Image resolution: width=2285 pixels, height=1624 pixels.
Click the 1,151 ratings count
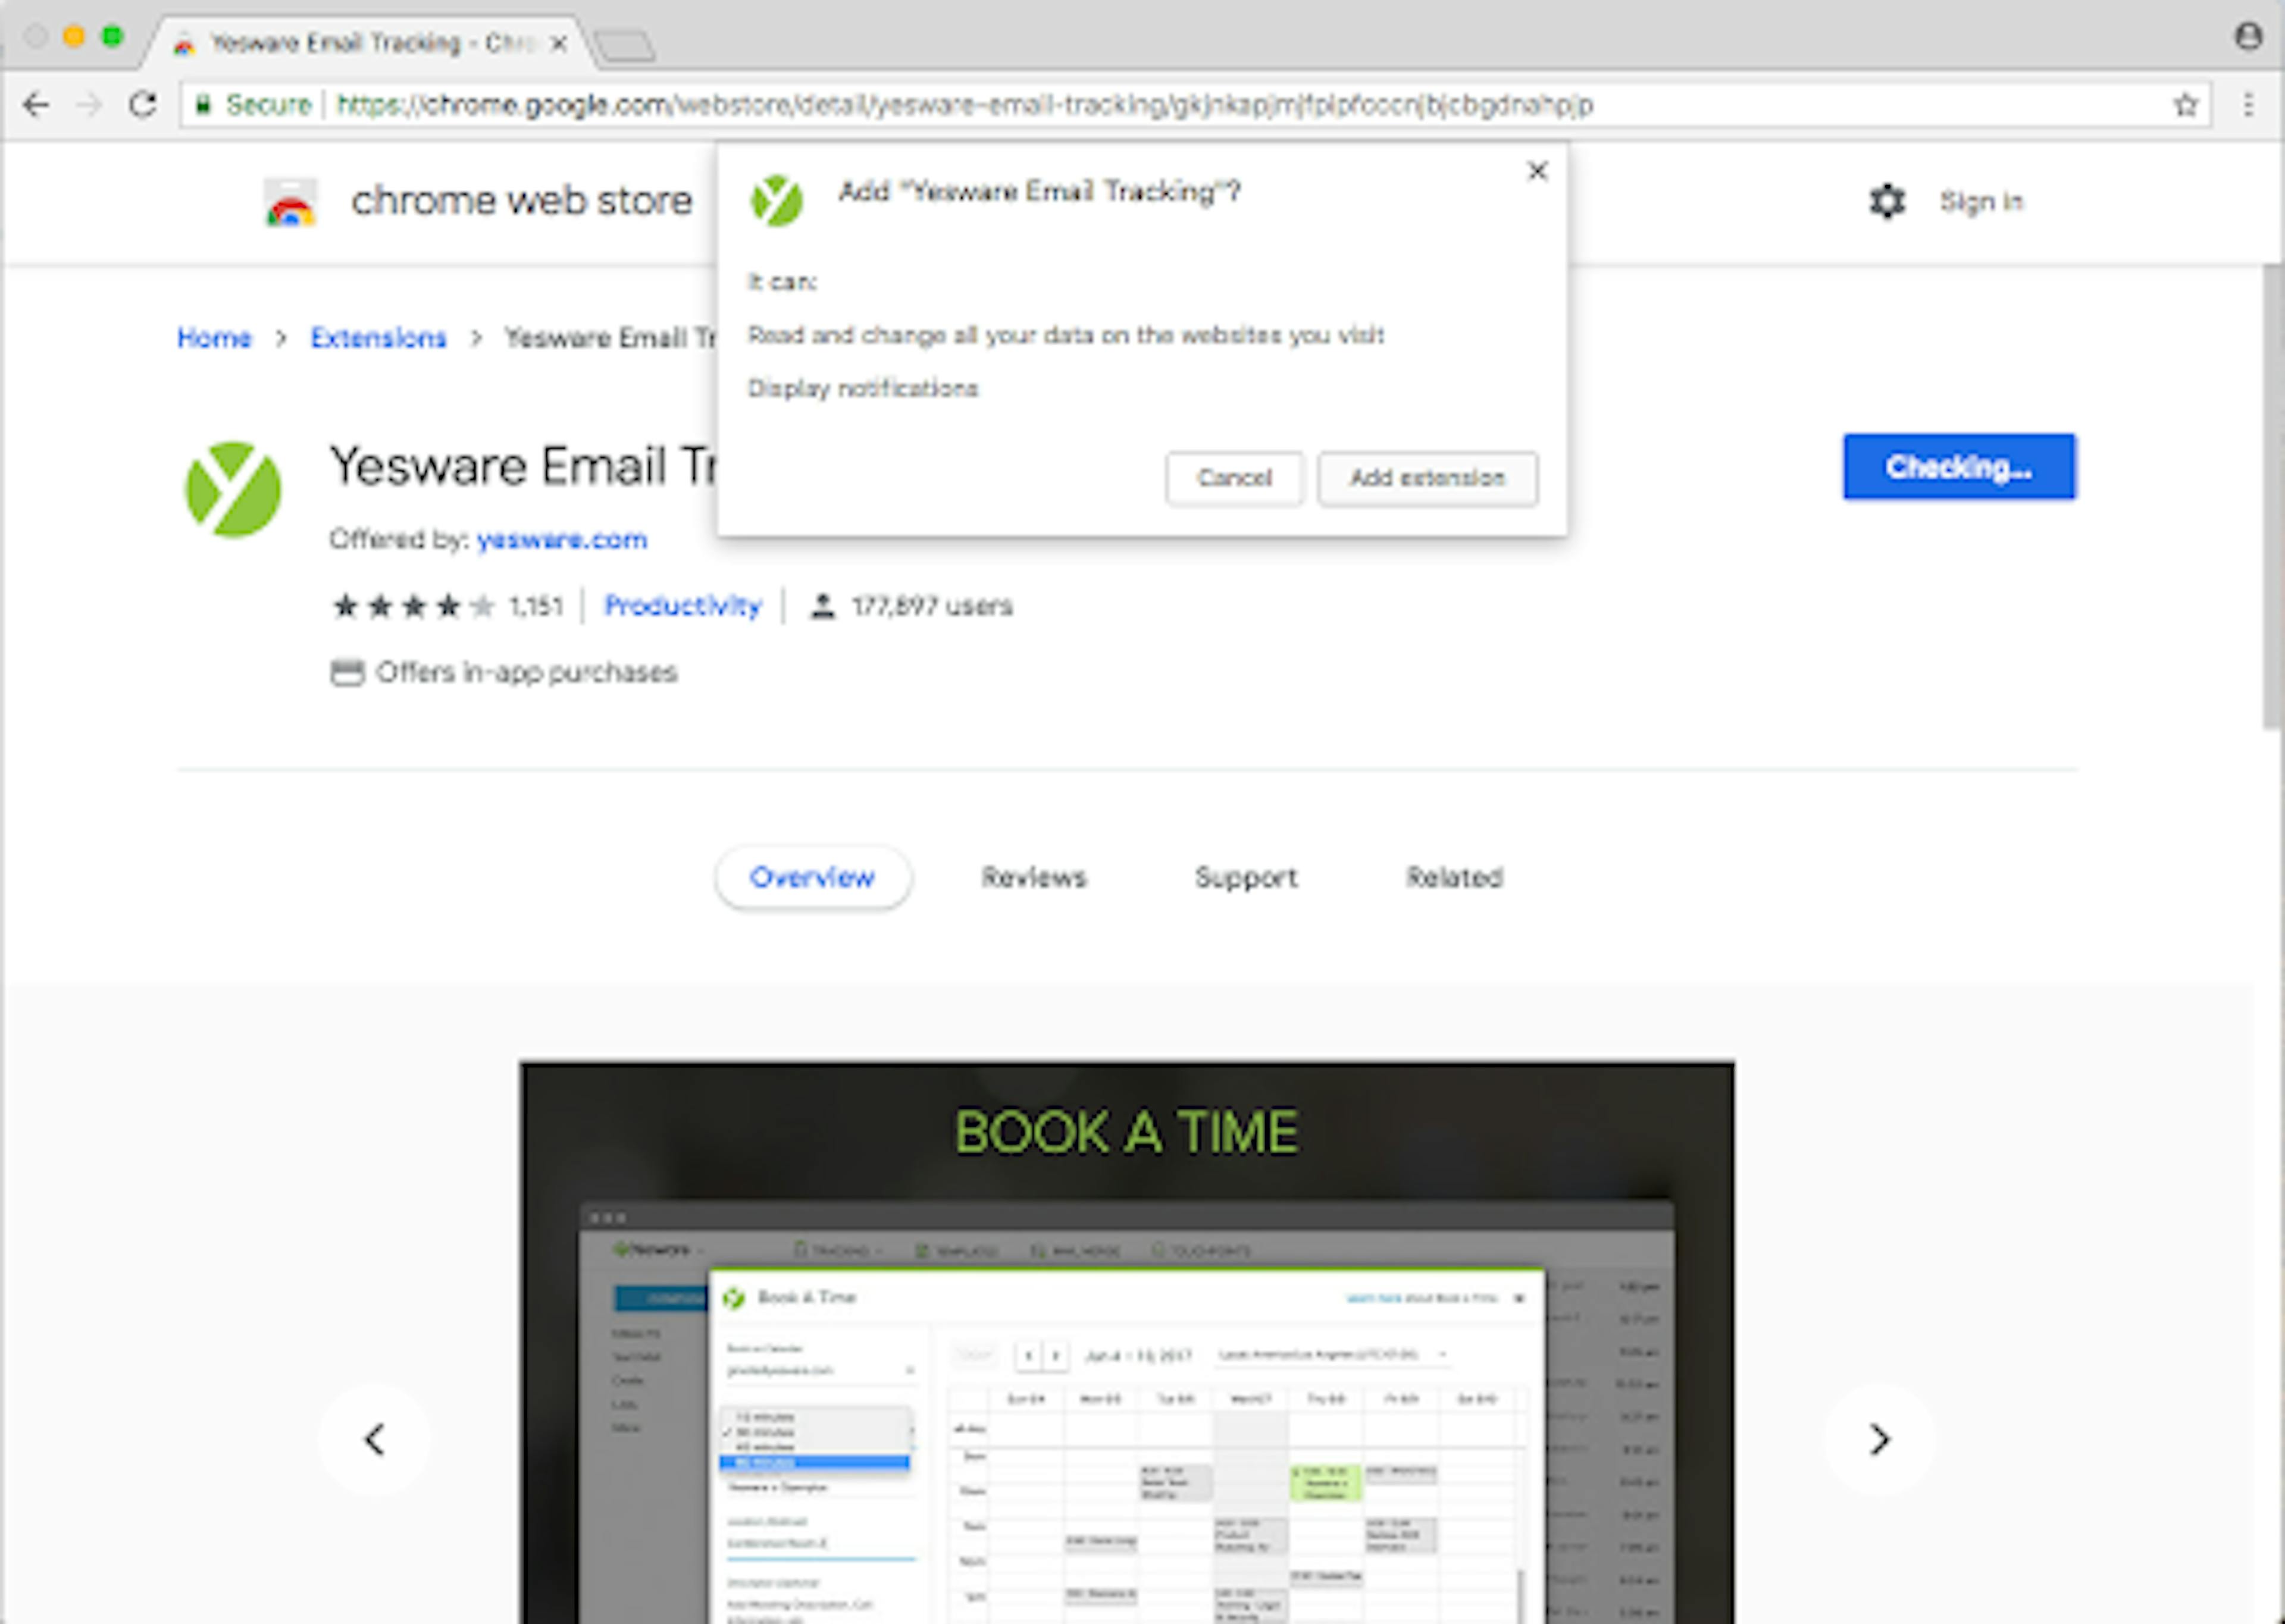(x=536, y=606)
